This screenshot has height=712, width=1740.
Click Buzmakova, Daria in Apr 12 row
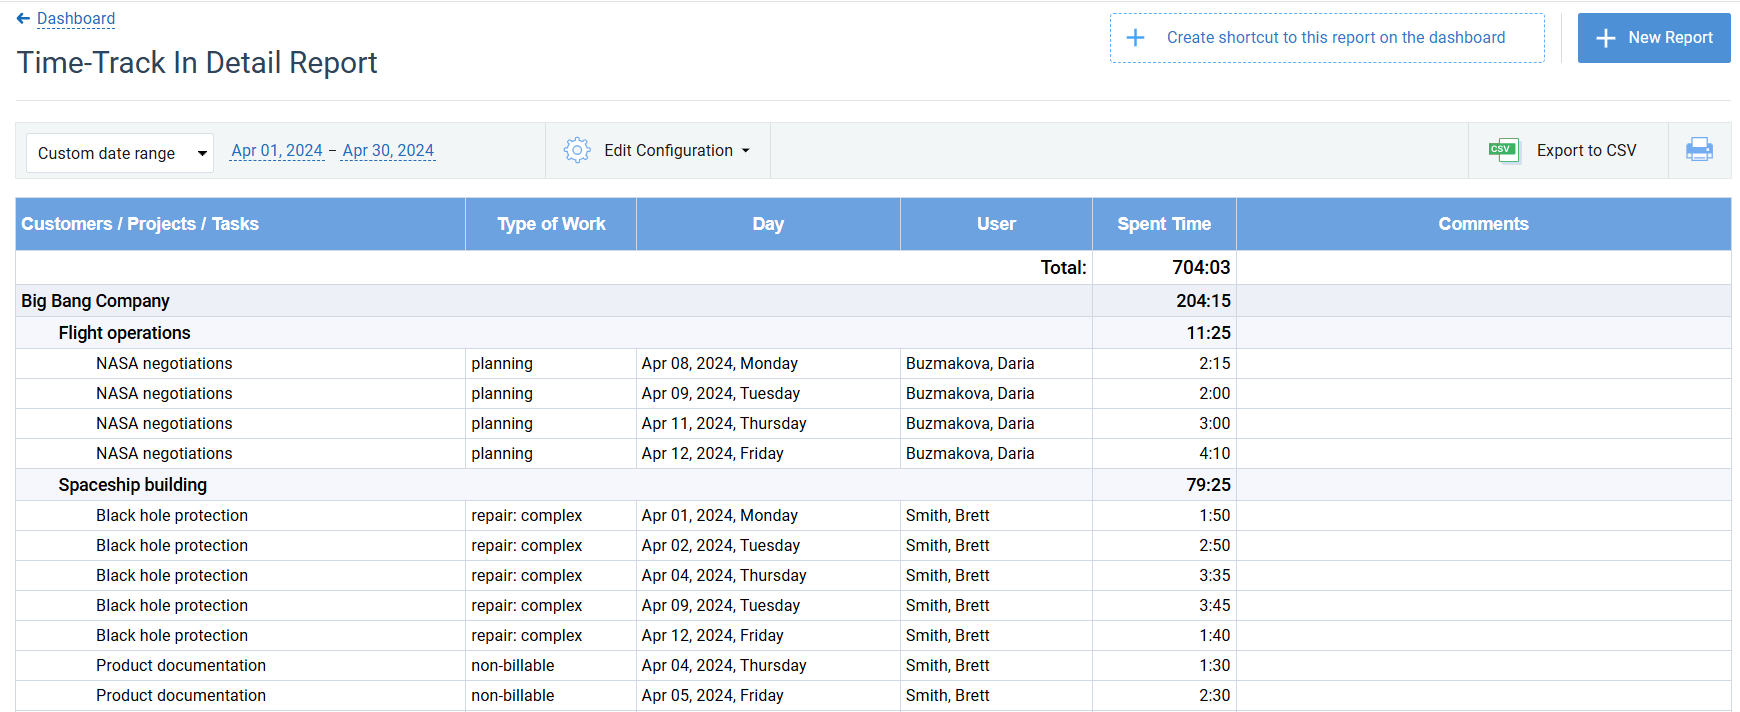point(970,453)
